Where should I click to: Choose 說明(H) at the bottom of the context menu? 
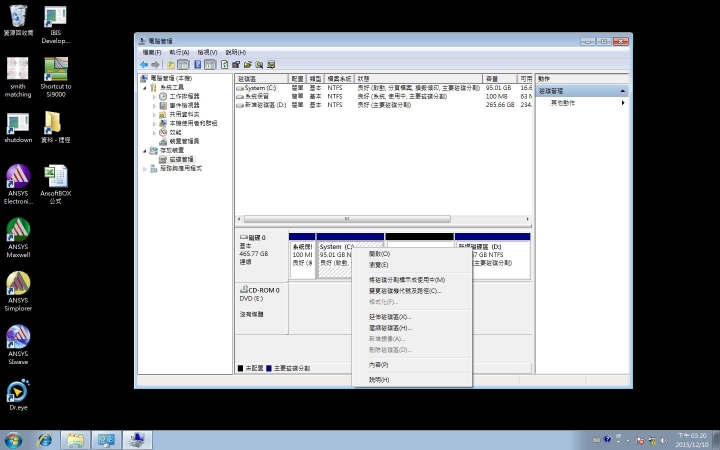[x=412, y=380]
